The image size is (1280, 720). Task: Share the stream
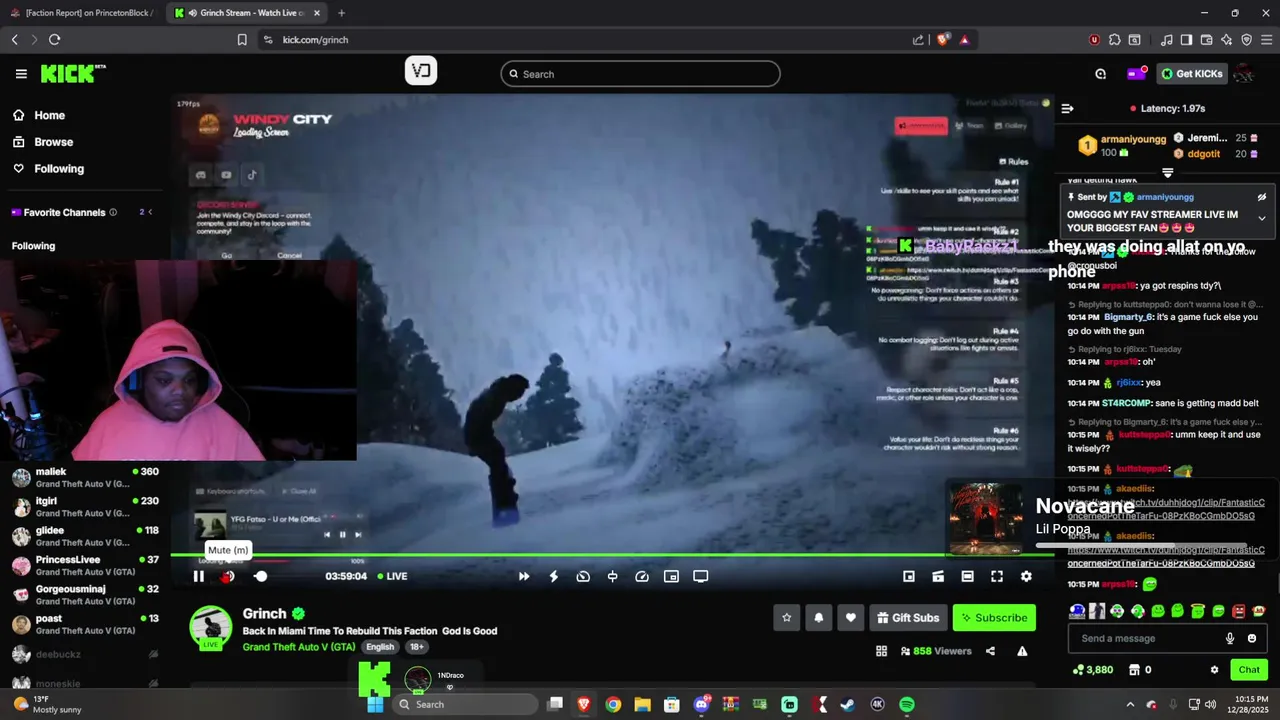pos(990,651)
